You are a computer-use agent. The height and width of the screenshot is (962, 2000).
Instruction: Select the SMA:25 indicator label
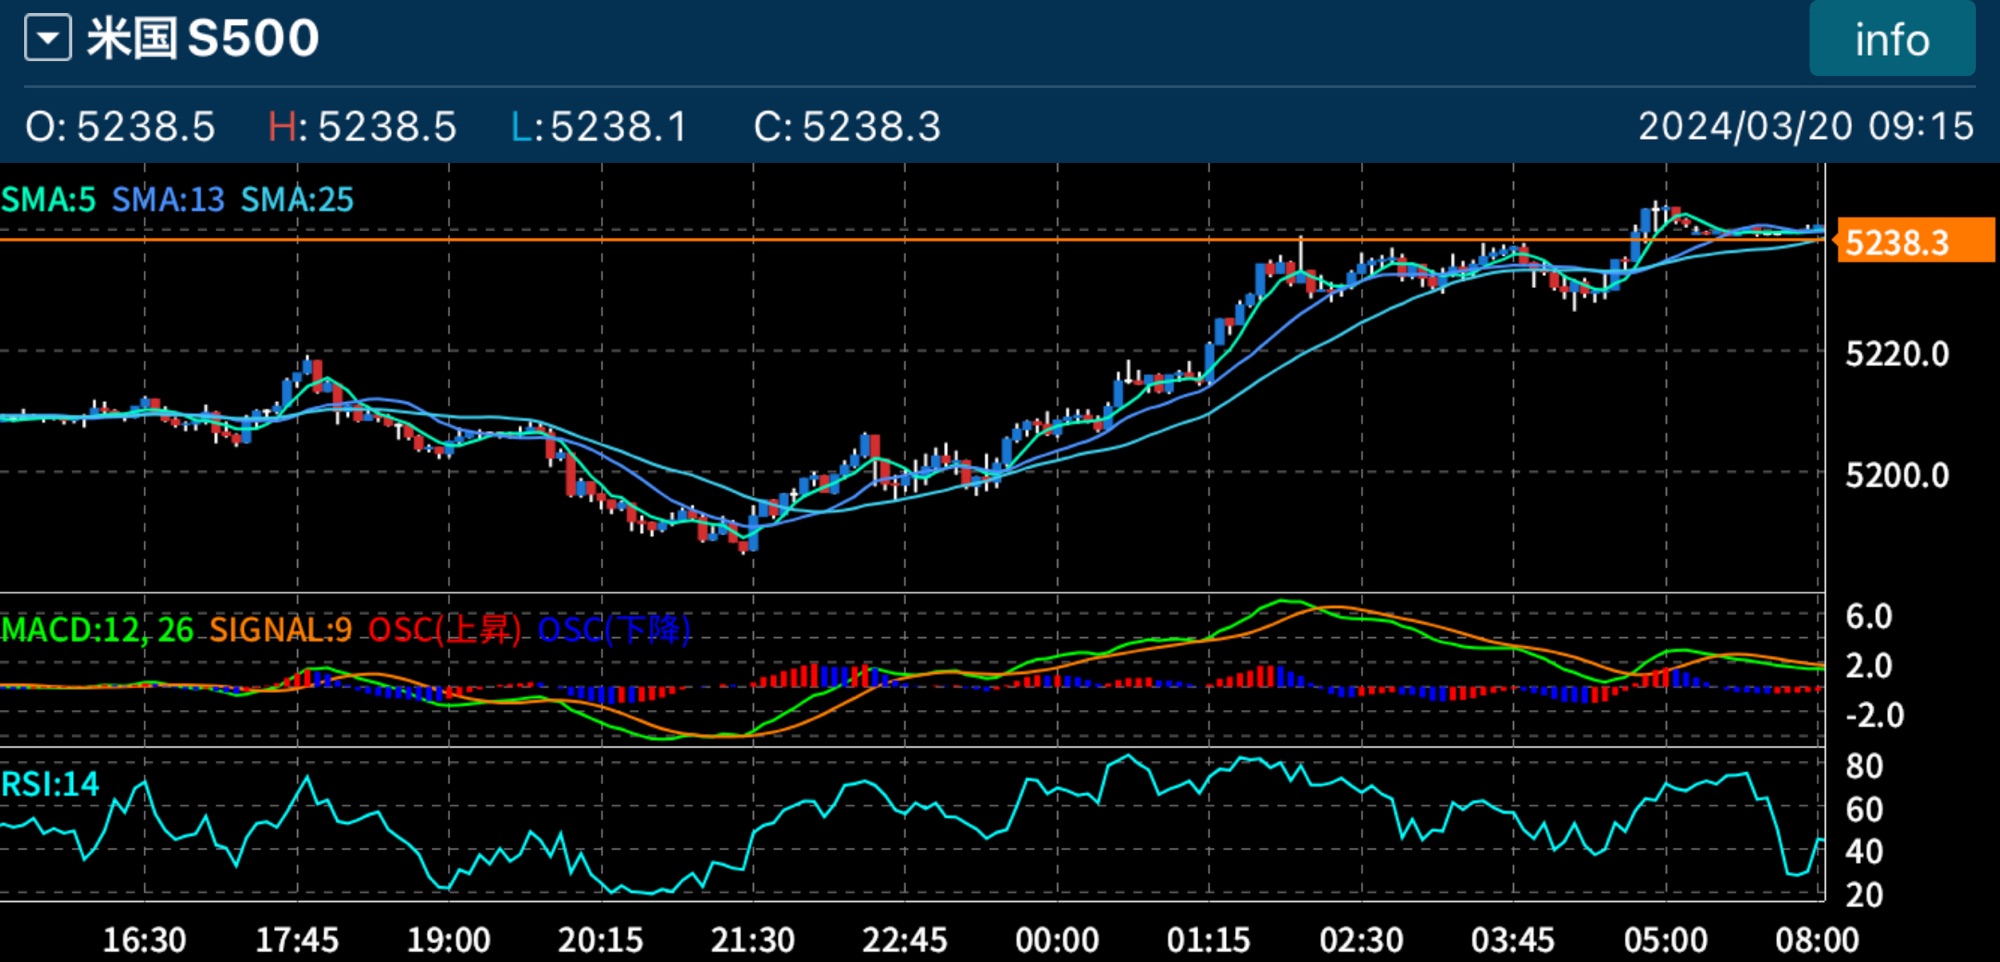coord(297,200)
